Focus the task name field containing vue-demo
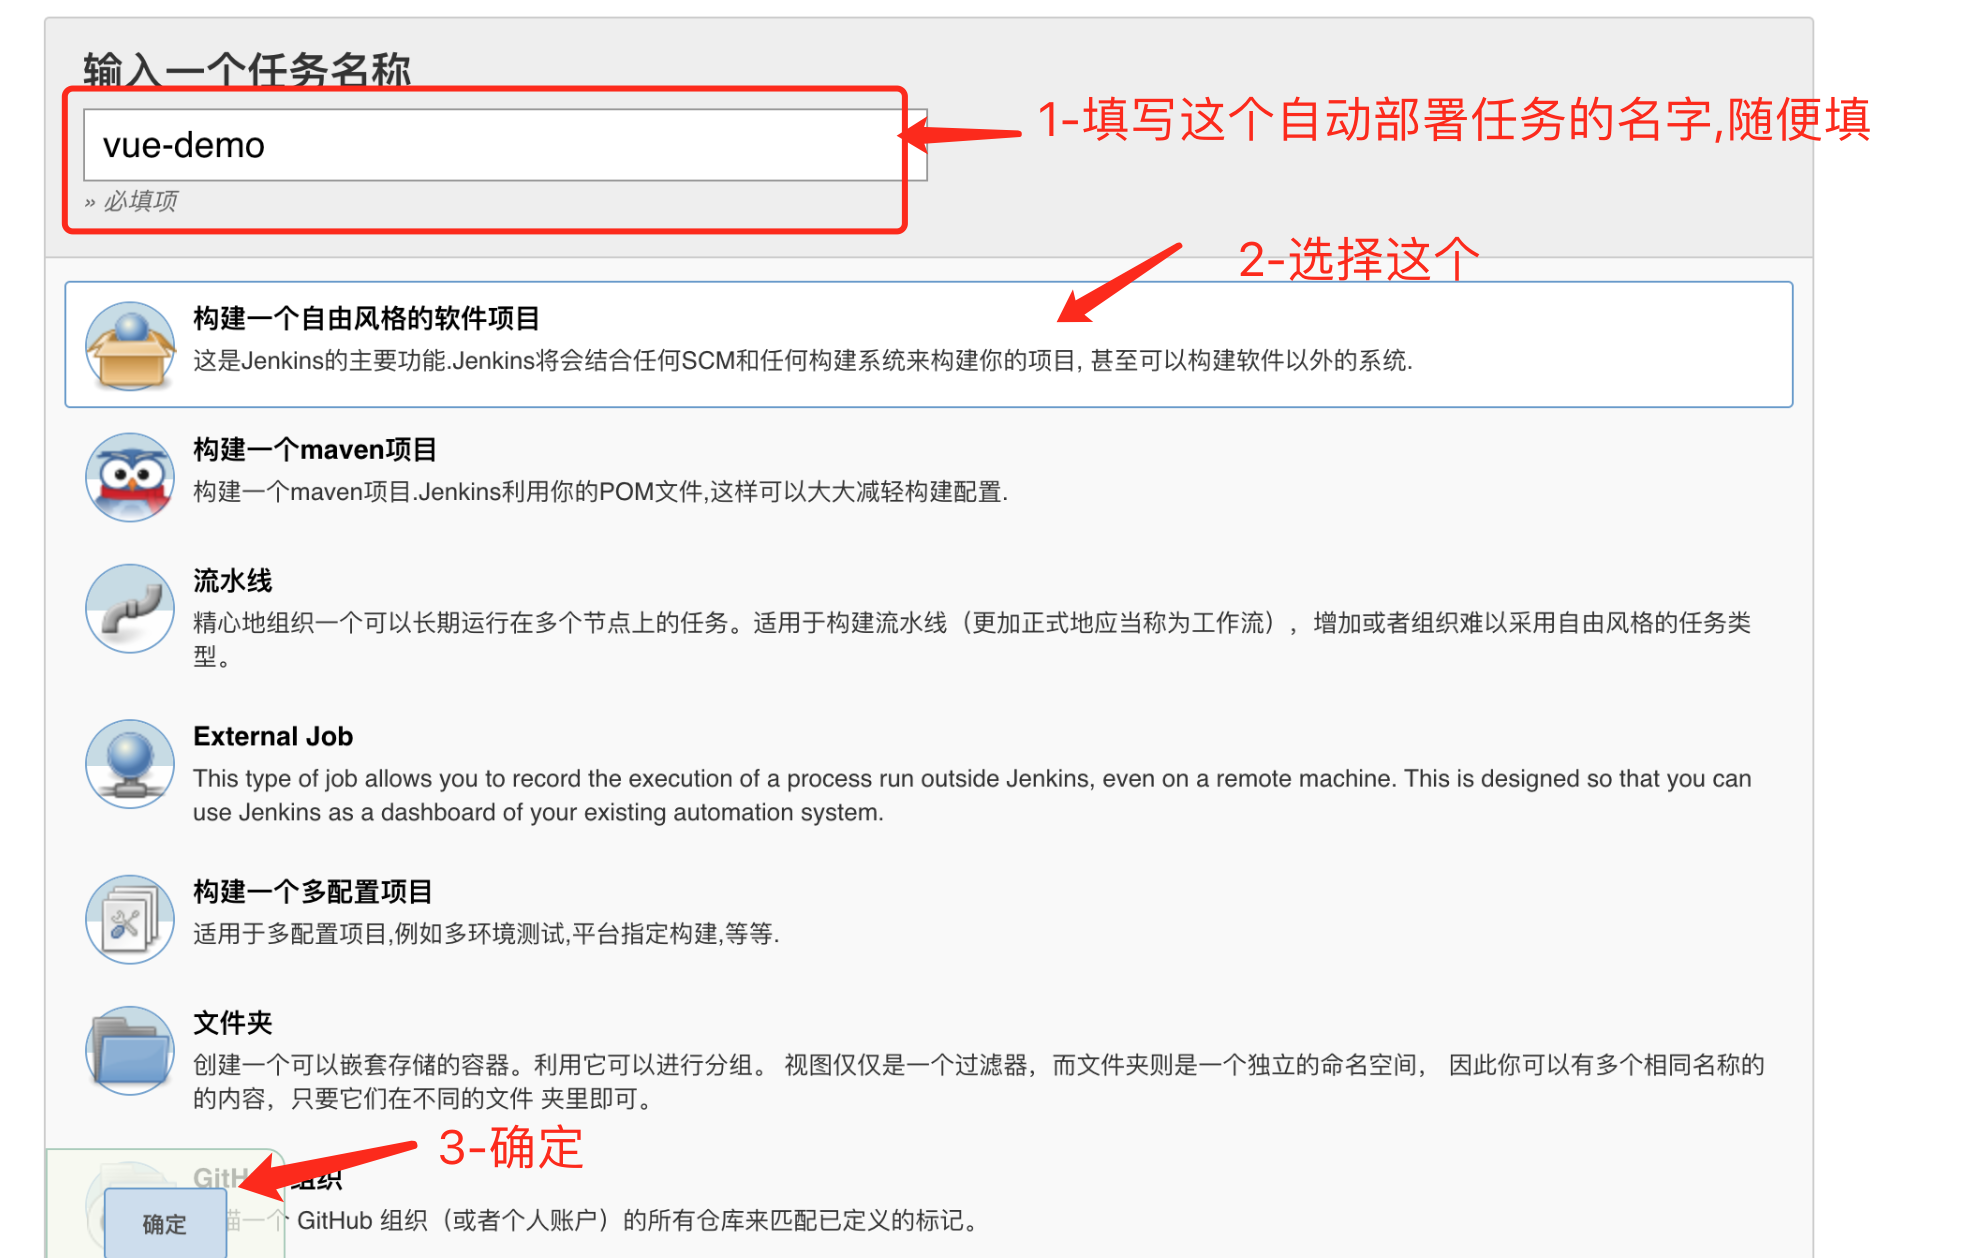Screen dimensions: 1968x1258 click(505, 145)
